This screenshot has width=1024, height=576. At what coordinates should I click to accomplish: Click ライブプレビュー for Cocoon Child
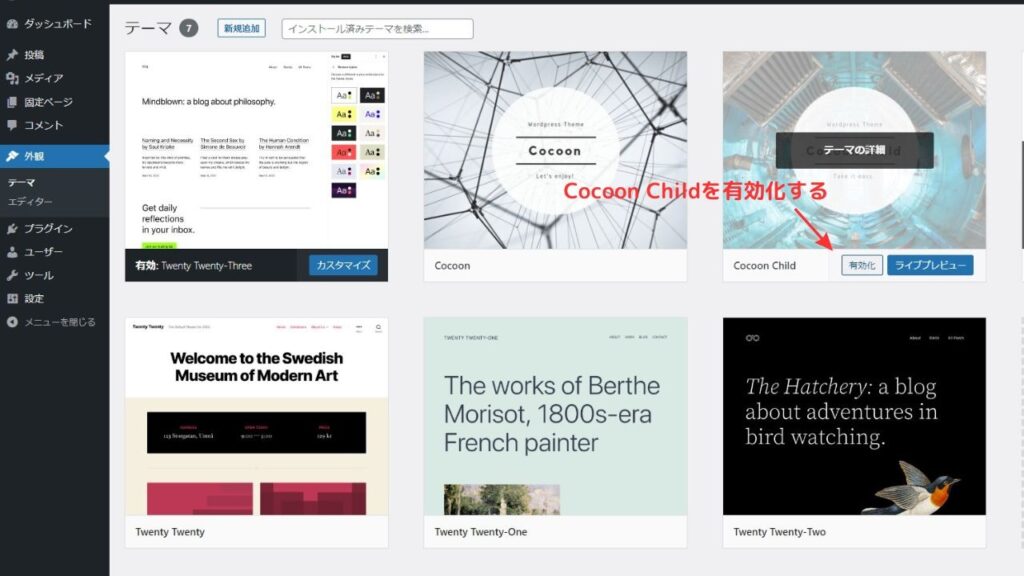click(930, 265)
